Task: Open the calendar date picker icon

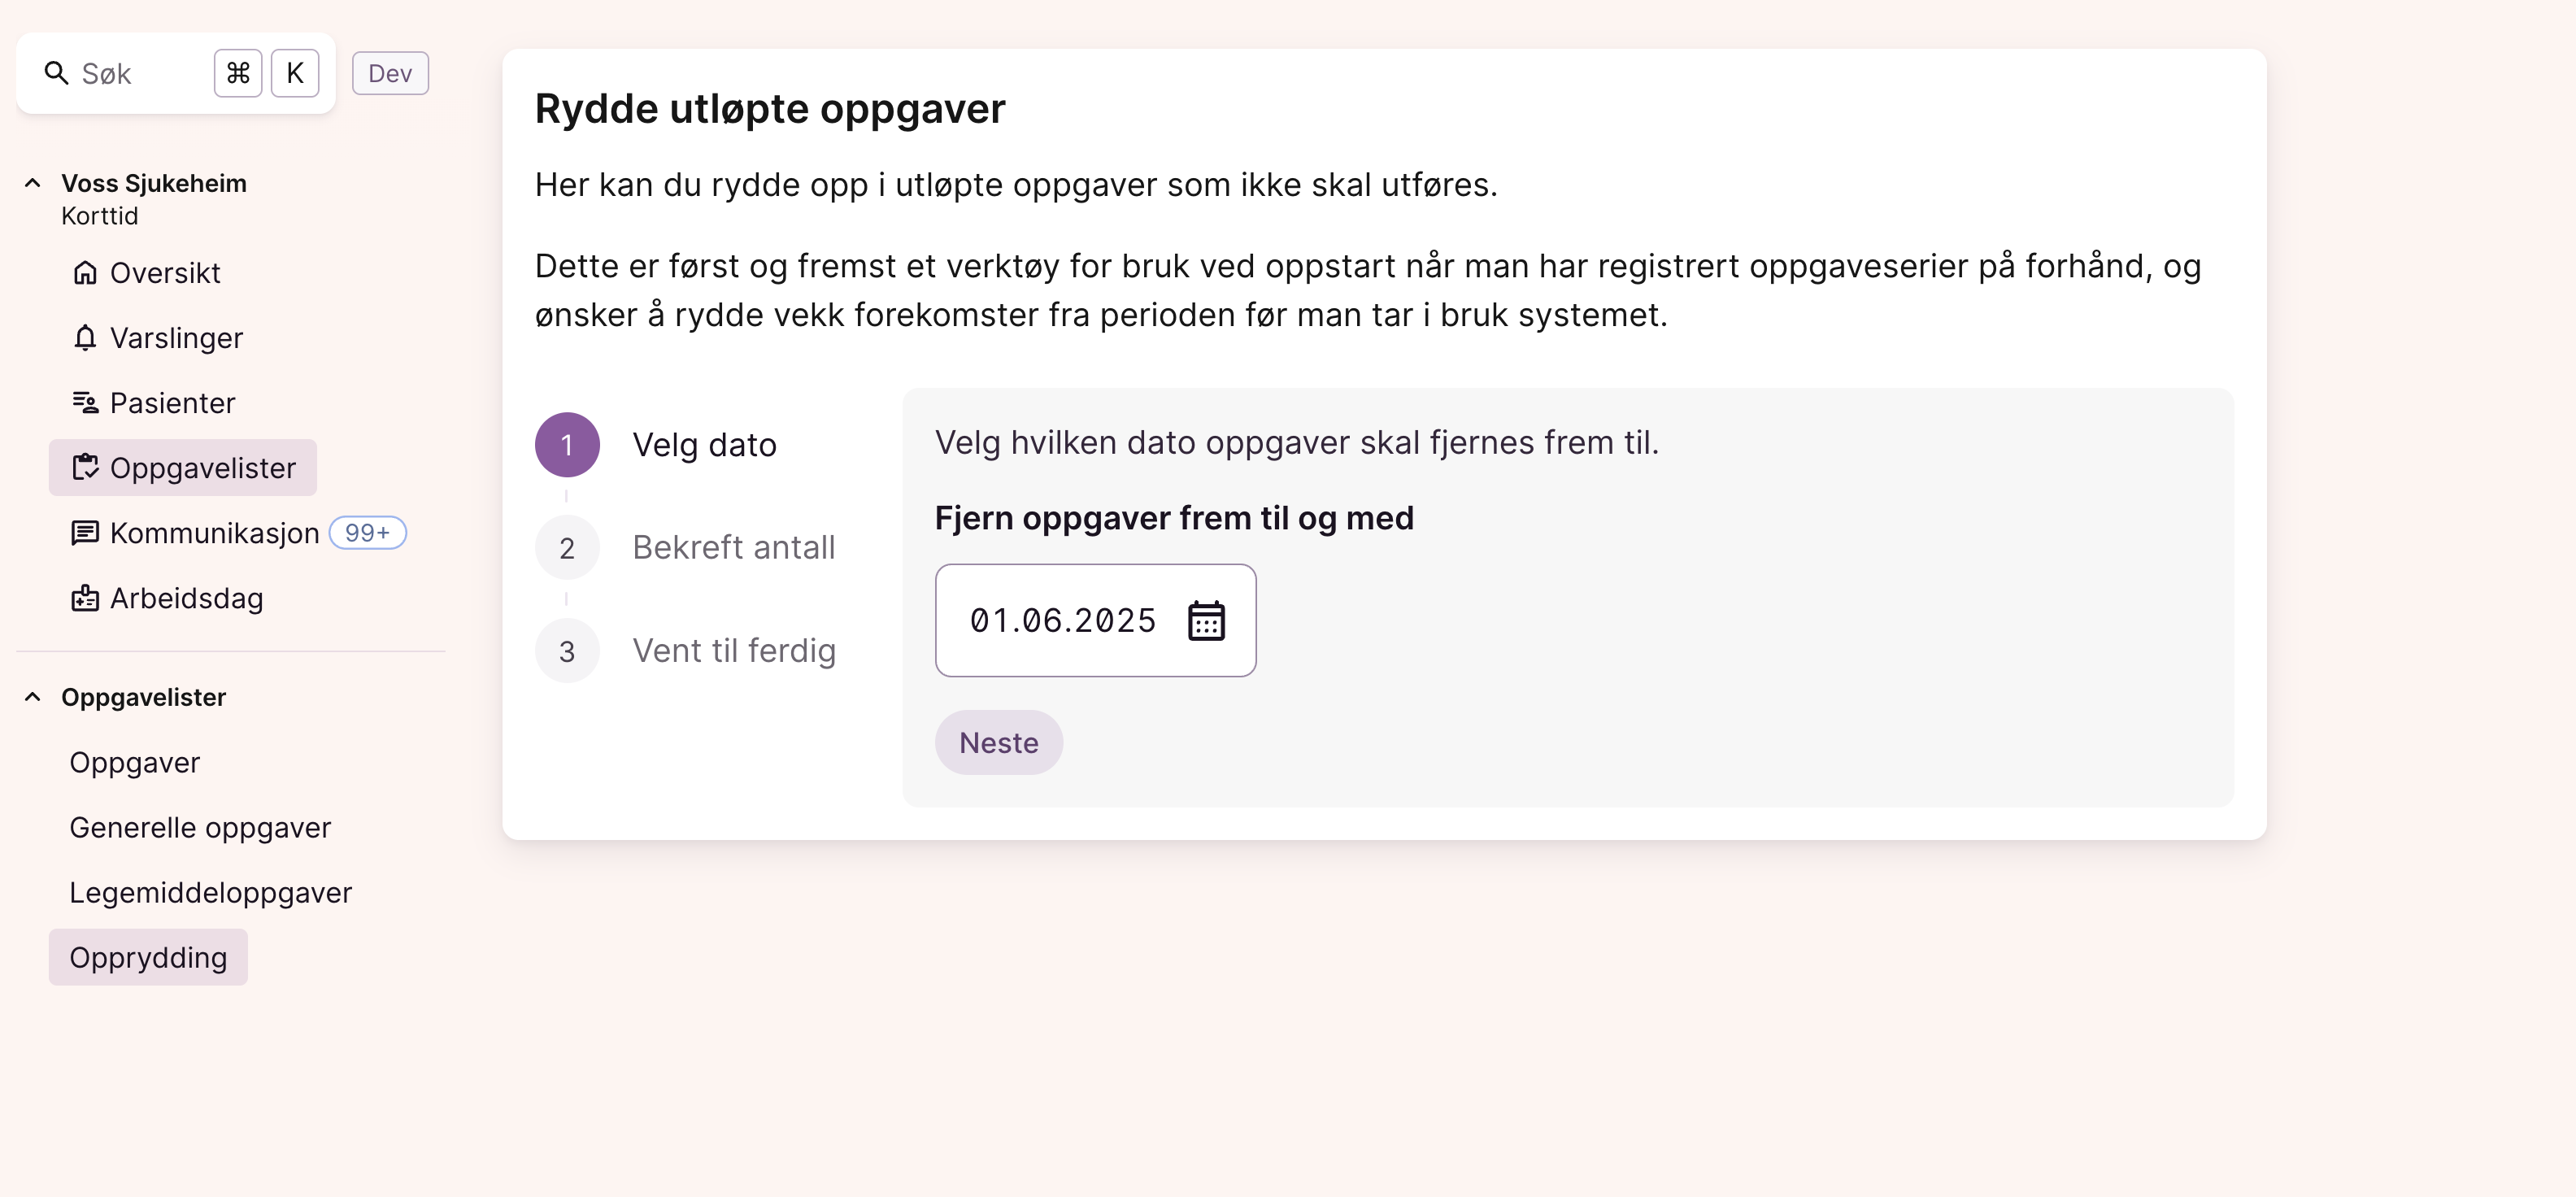Action: pyautogui.click(x=1206, y=621)
